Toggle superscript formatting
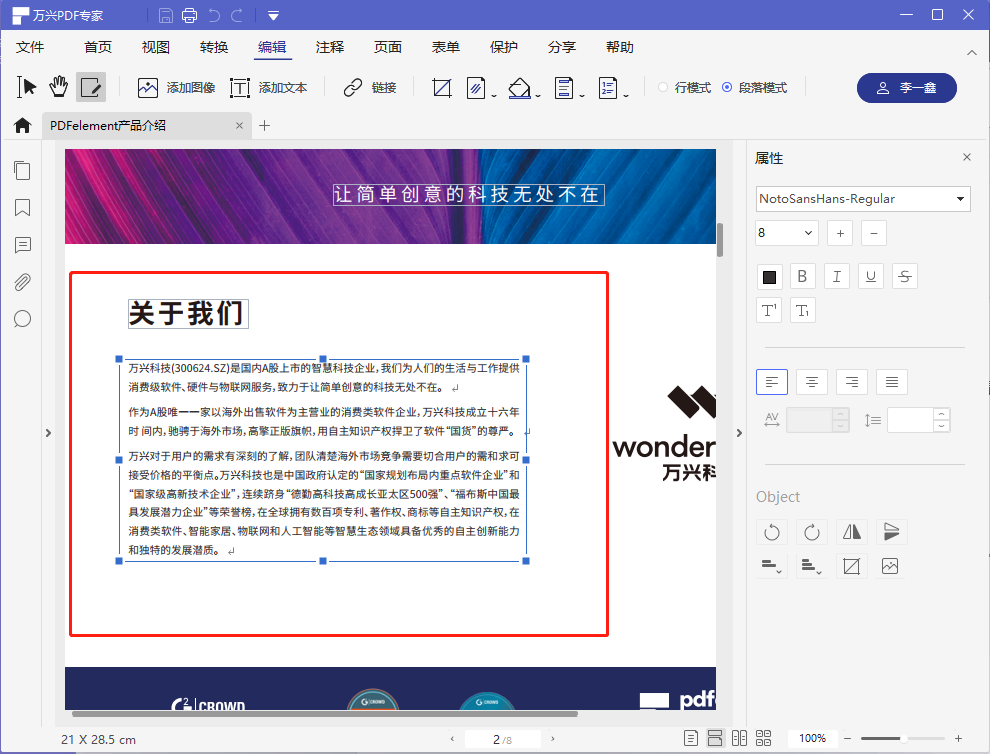The height and width of the screenshot is (754, 990). point(769,310)
